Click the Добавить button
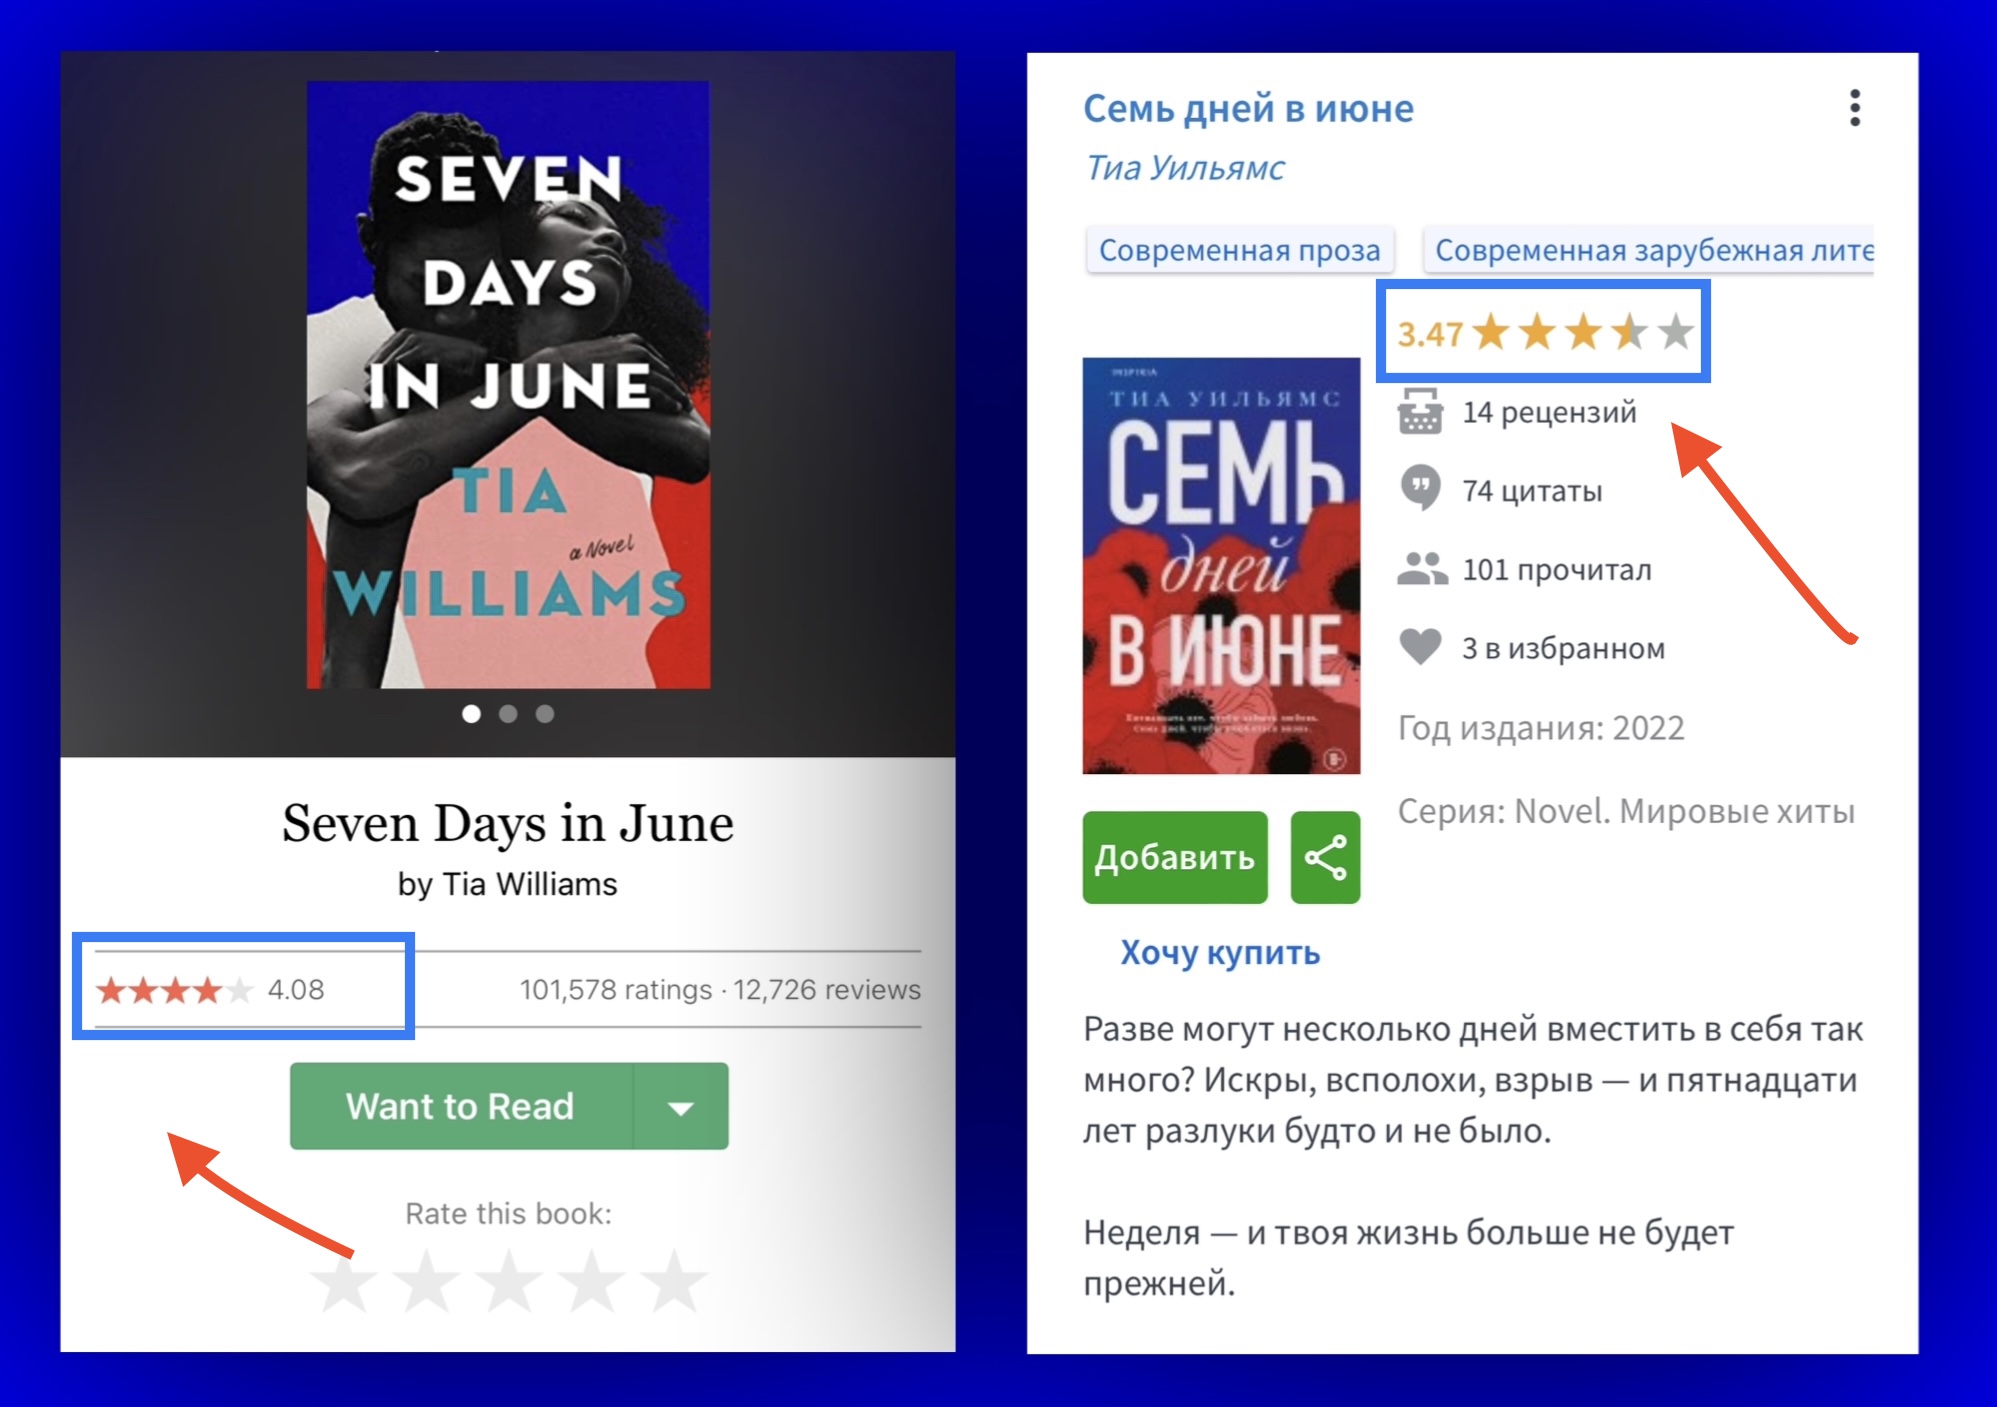 (x=1175, y=857)
